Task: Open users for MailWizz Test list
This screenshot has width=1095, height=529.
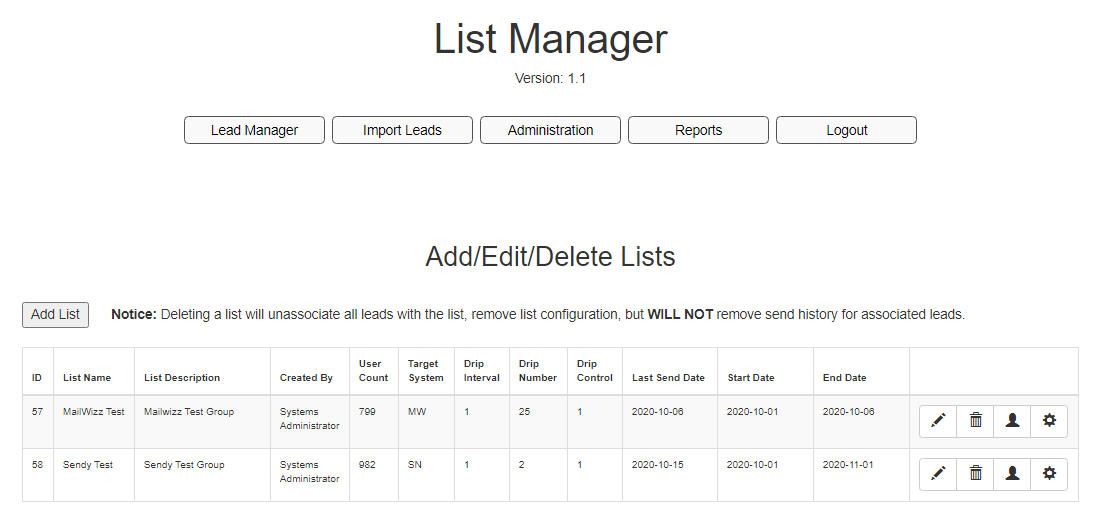Action: point(1012,421)
